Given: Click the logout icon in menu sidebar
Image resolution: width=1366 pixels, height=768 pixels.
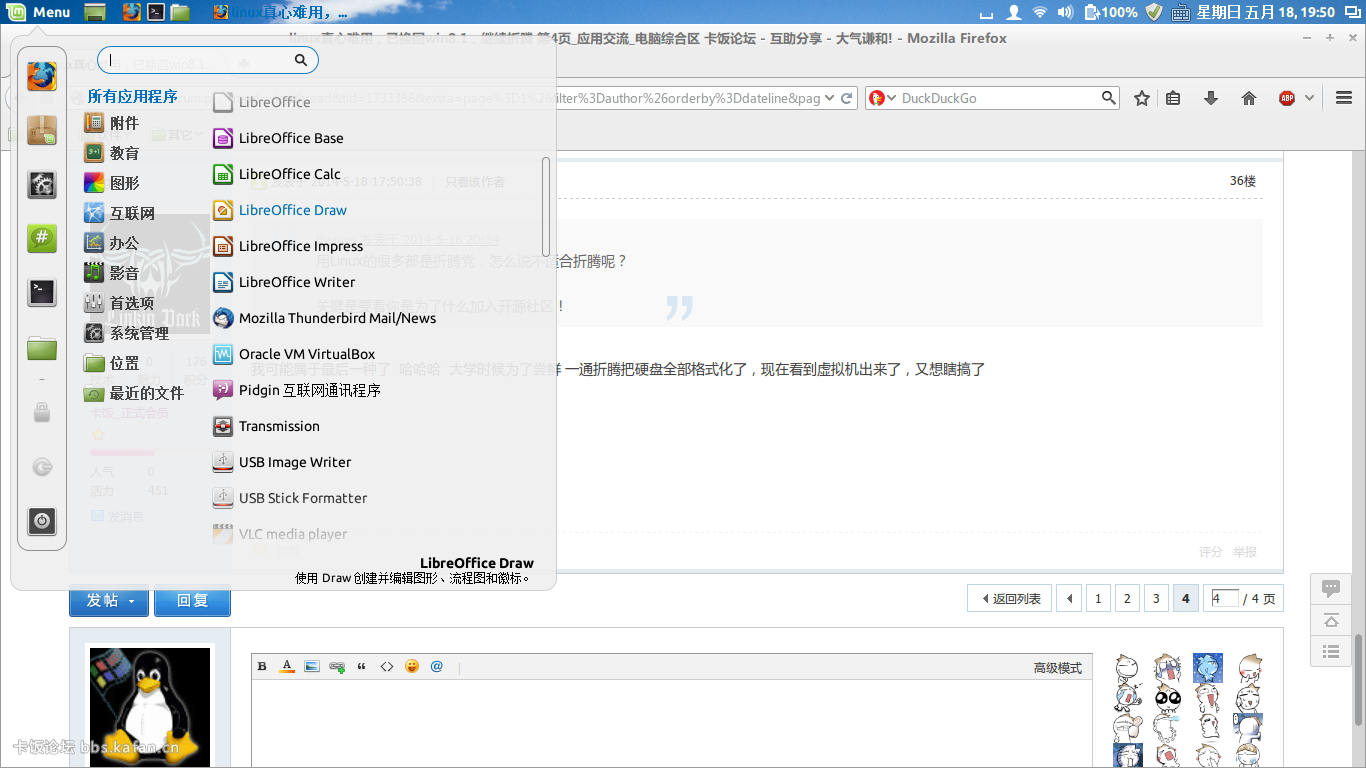Looking at the screenshot, I should (x=41, y=466).
